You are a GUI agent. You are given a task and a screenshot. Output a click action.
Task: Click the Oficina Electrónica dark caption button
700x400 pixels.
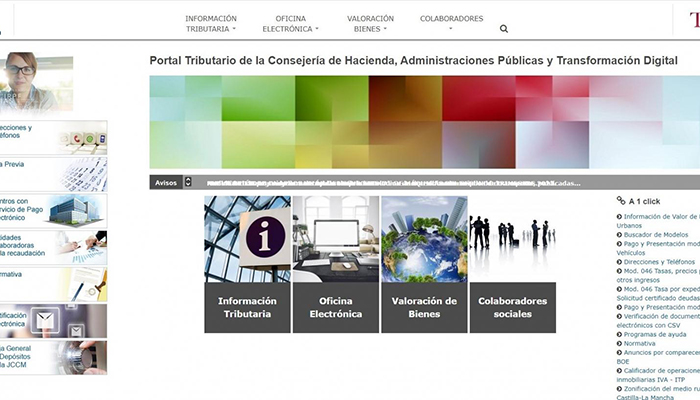(x=336, y=308)
